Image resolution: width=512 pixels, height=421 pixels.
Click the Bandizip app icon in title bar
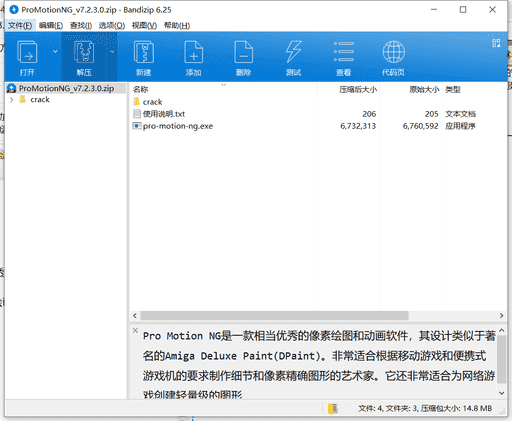[14, 10]
